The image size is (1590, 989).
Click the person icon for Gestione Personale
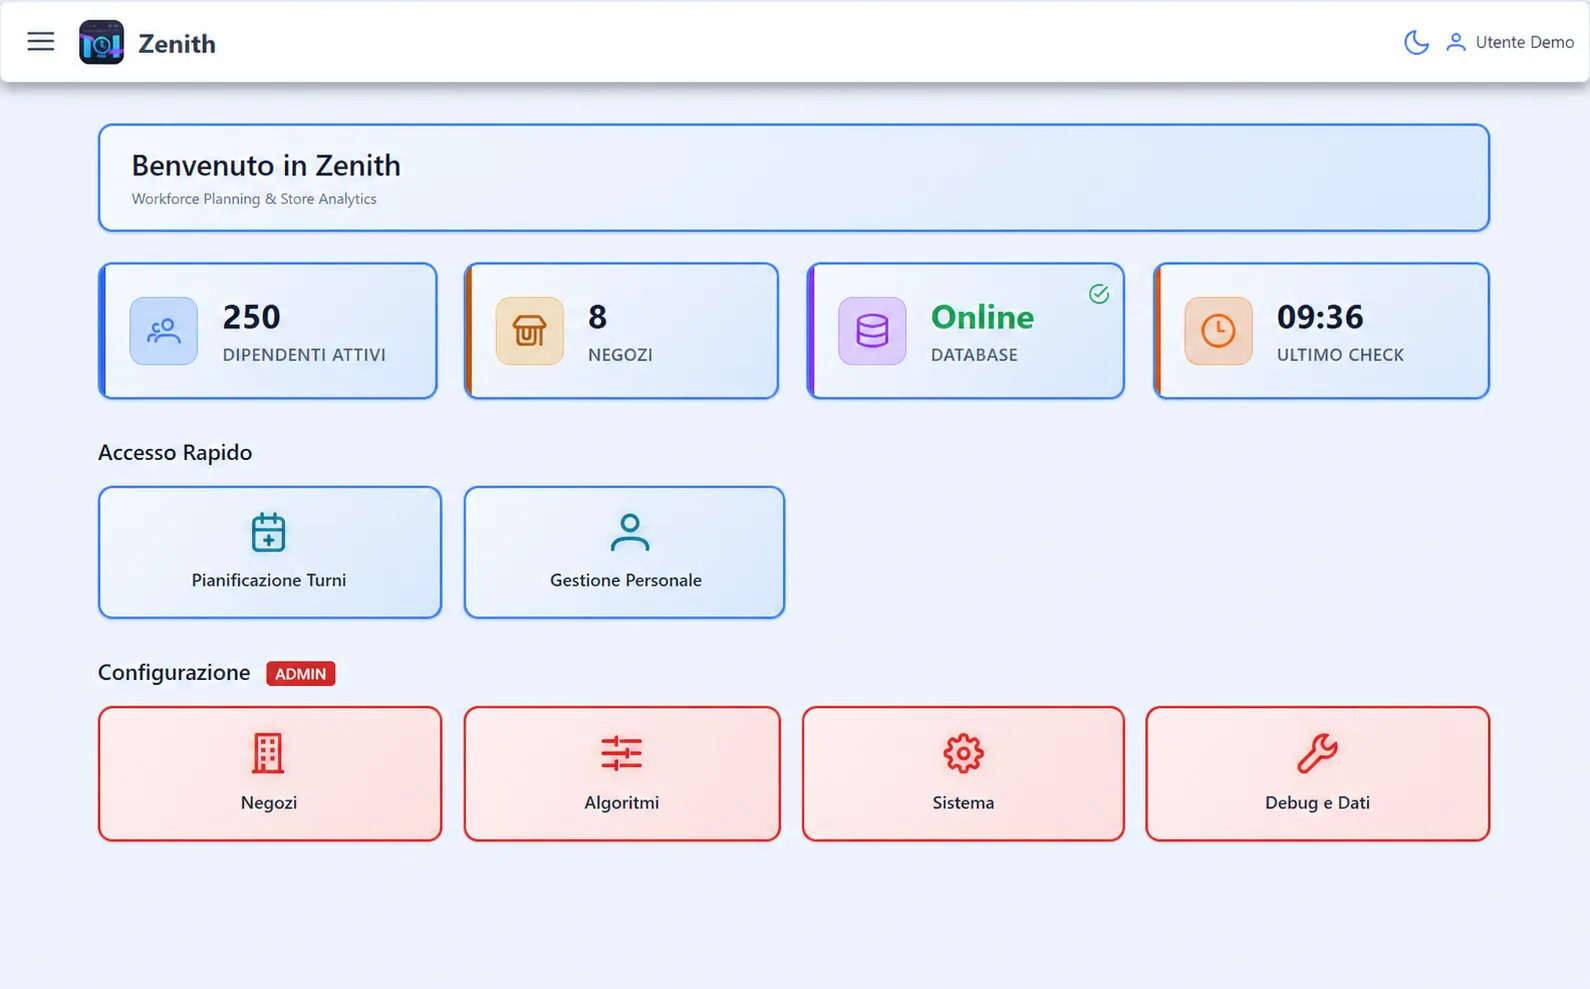629,533
